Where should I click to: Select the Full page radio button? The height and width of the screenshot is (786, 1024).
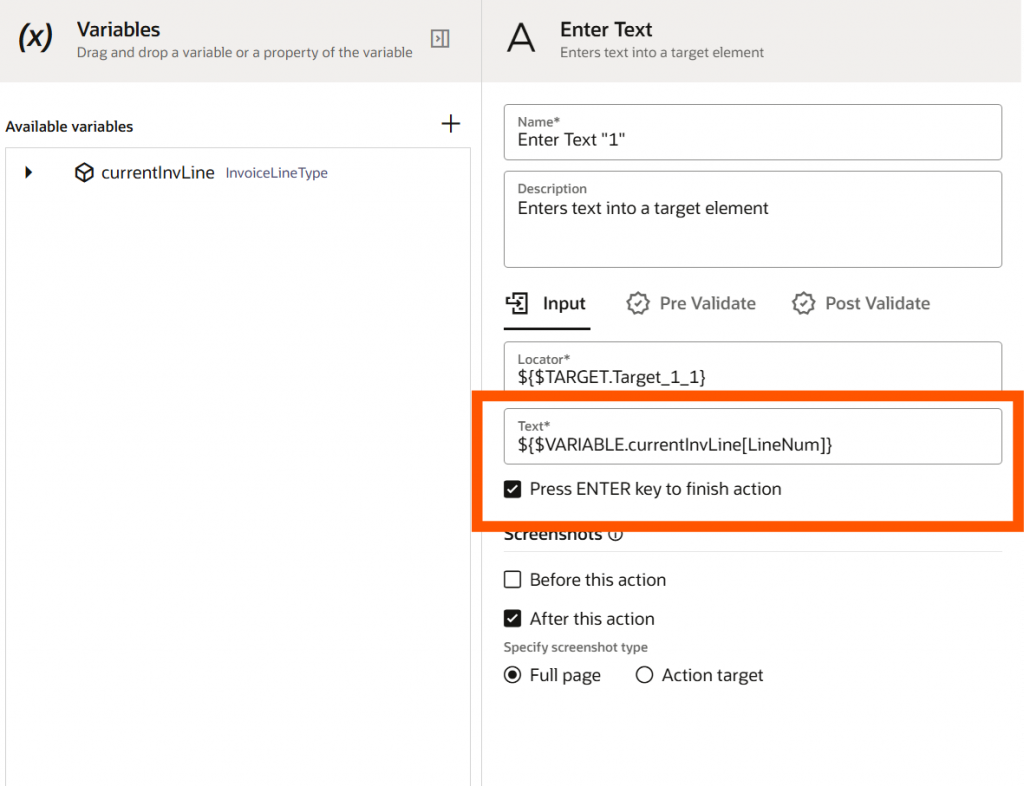pos(513,675)
